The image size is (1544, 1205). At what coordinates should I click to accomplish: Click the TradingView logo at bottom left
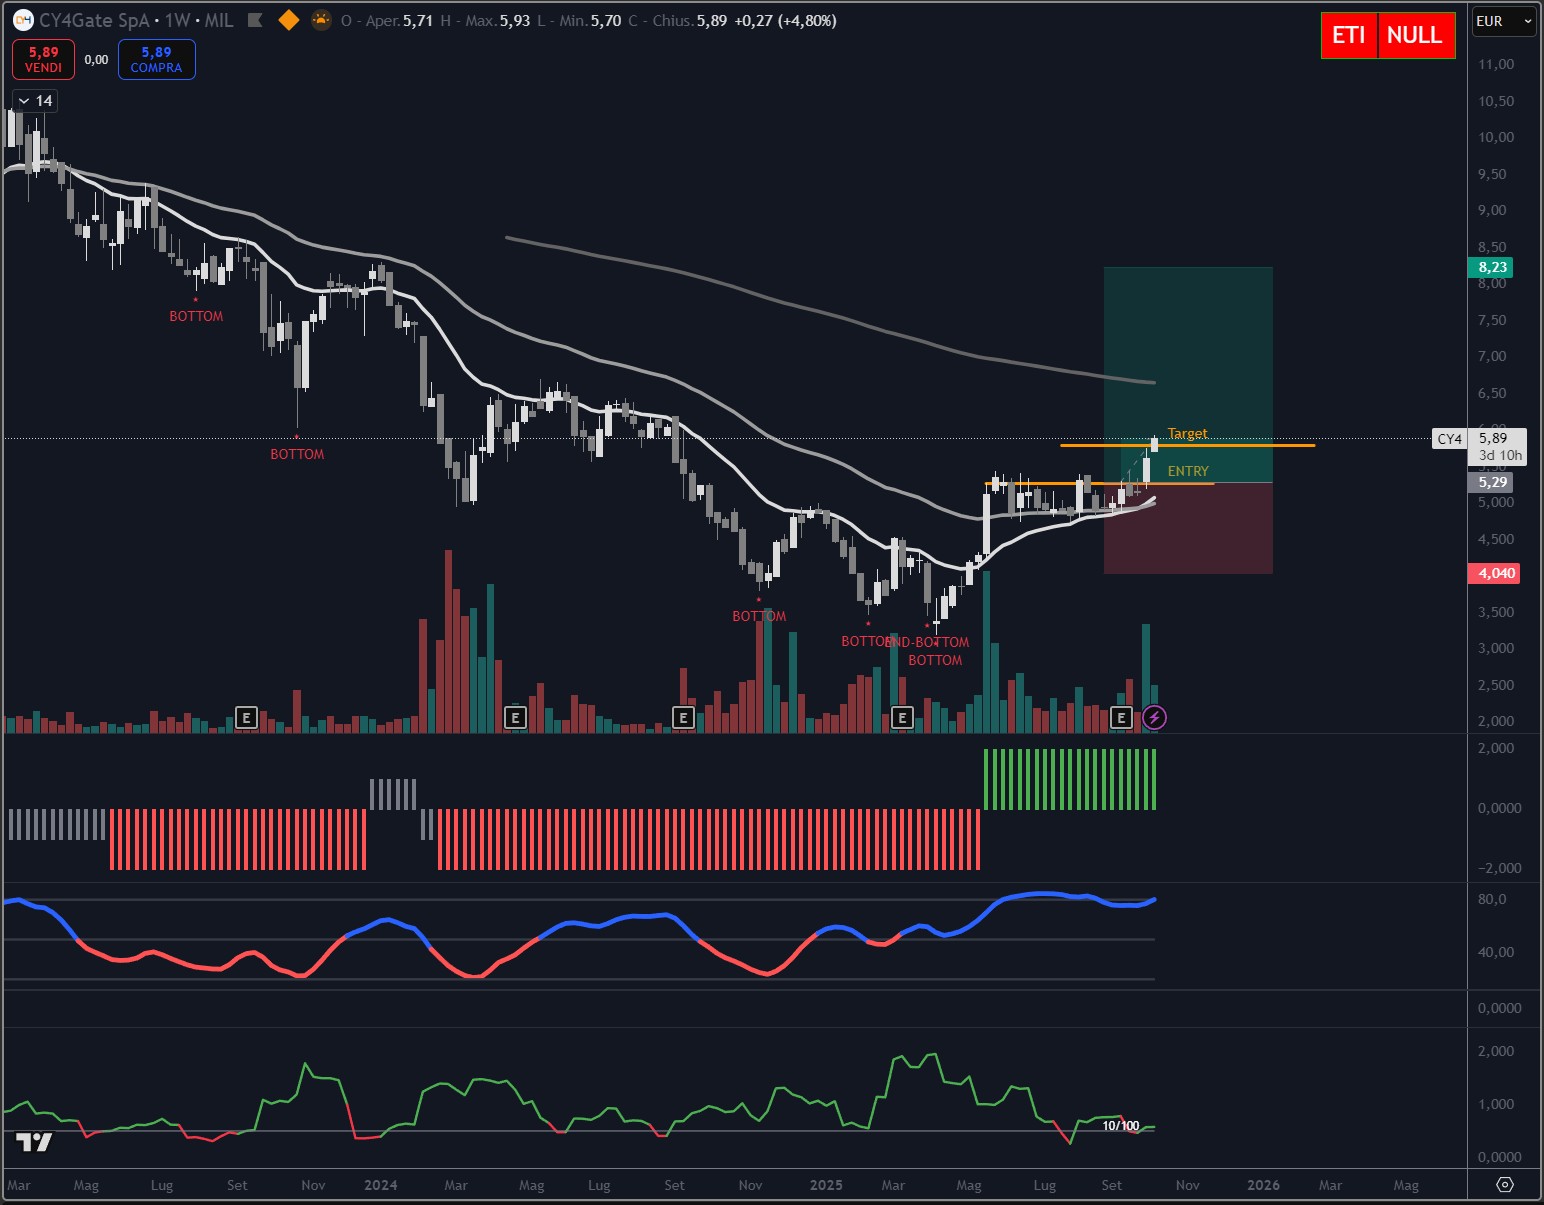tap(34, 1141)
